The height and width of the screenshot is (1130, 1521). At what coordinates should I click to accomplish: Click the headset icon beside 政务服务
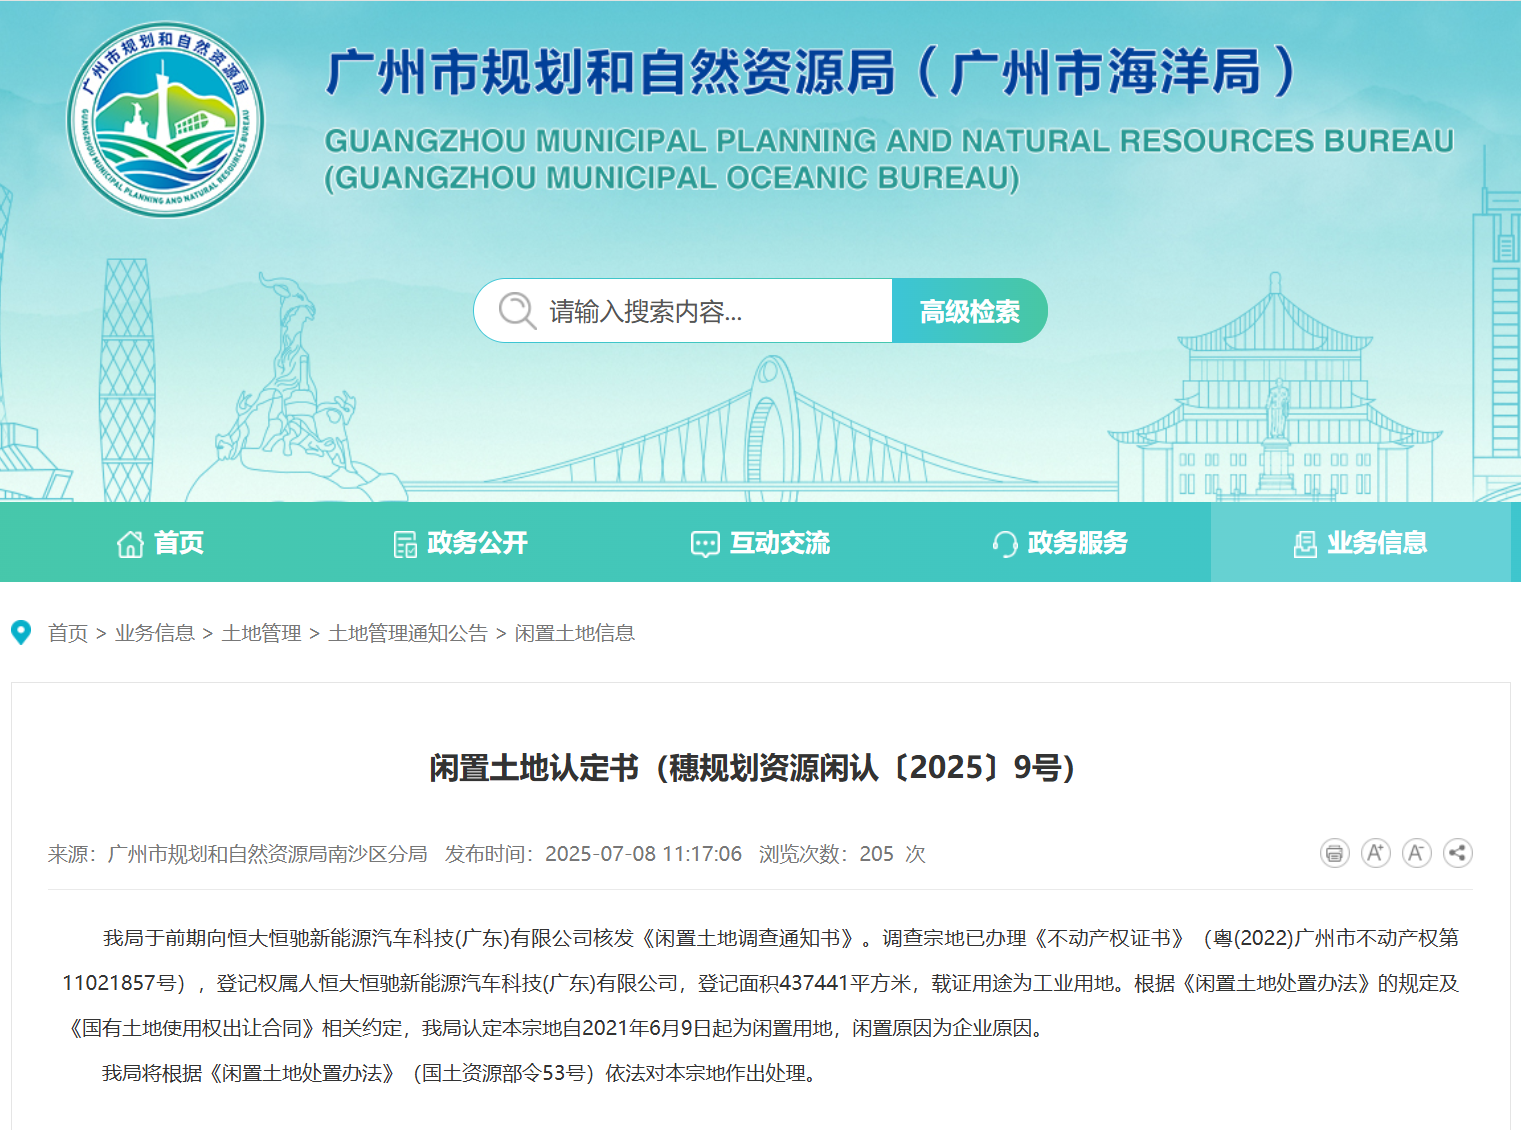click(x=1005, y=544)
